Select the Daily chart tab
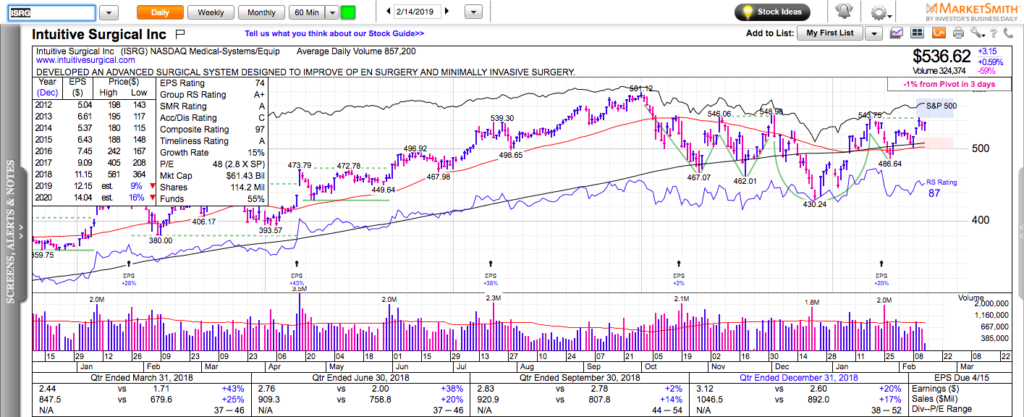This screenshot has height=417, width=1024. (160, 12)
